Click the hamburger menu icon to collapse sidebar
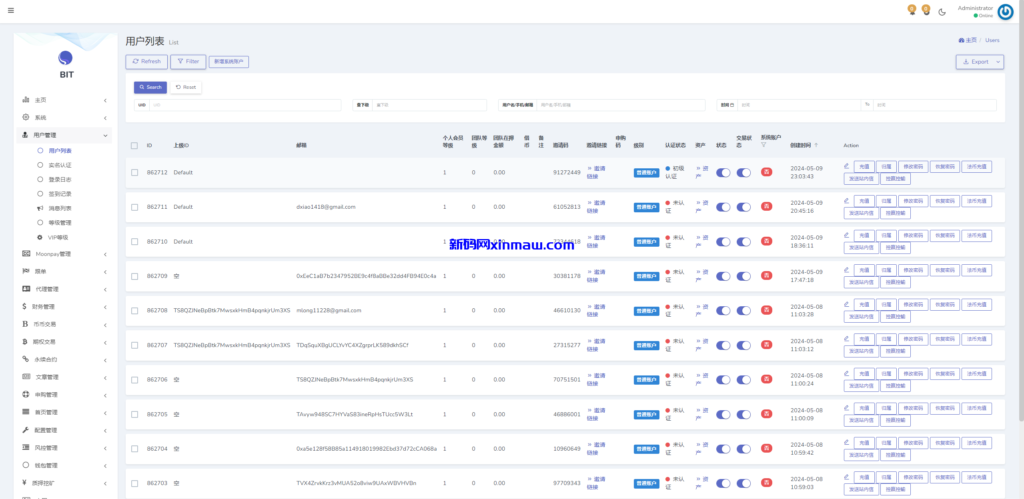Screen dimensions: 1024x499 [11, 10]
